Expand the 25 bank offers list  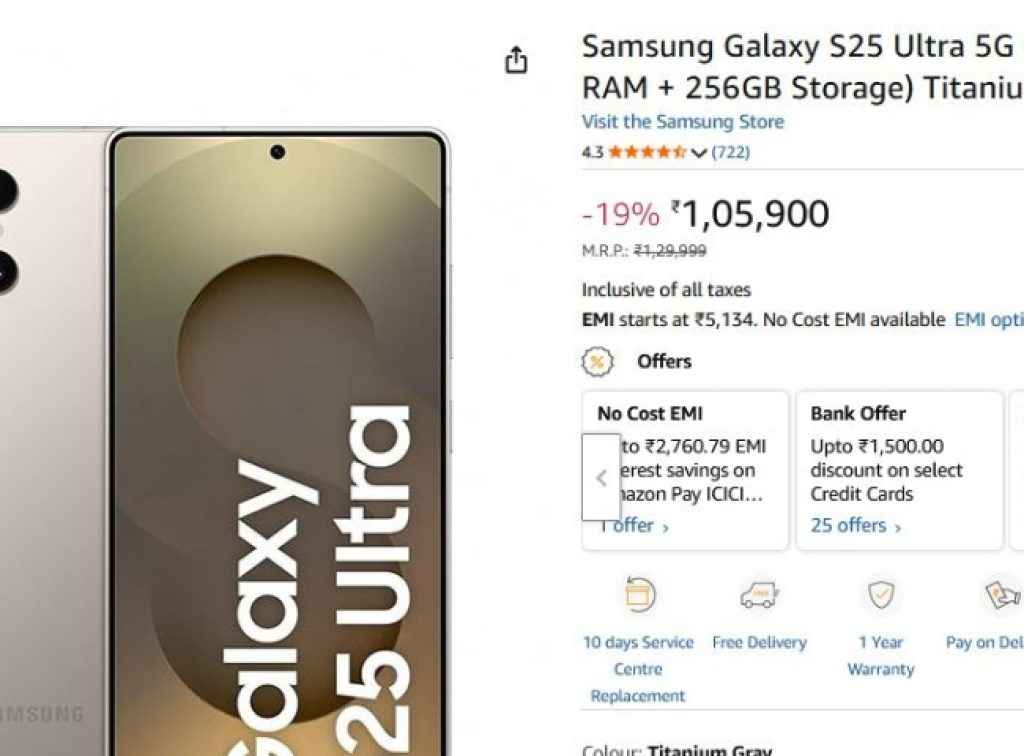click(849, 525)
